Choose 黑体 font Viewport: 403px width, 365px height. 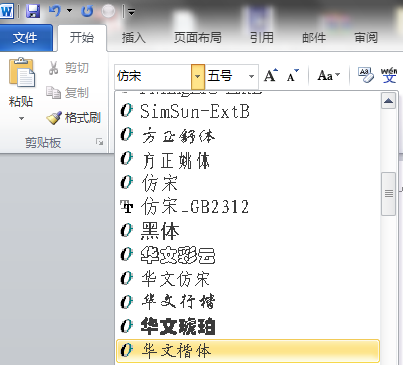(247, 231)
